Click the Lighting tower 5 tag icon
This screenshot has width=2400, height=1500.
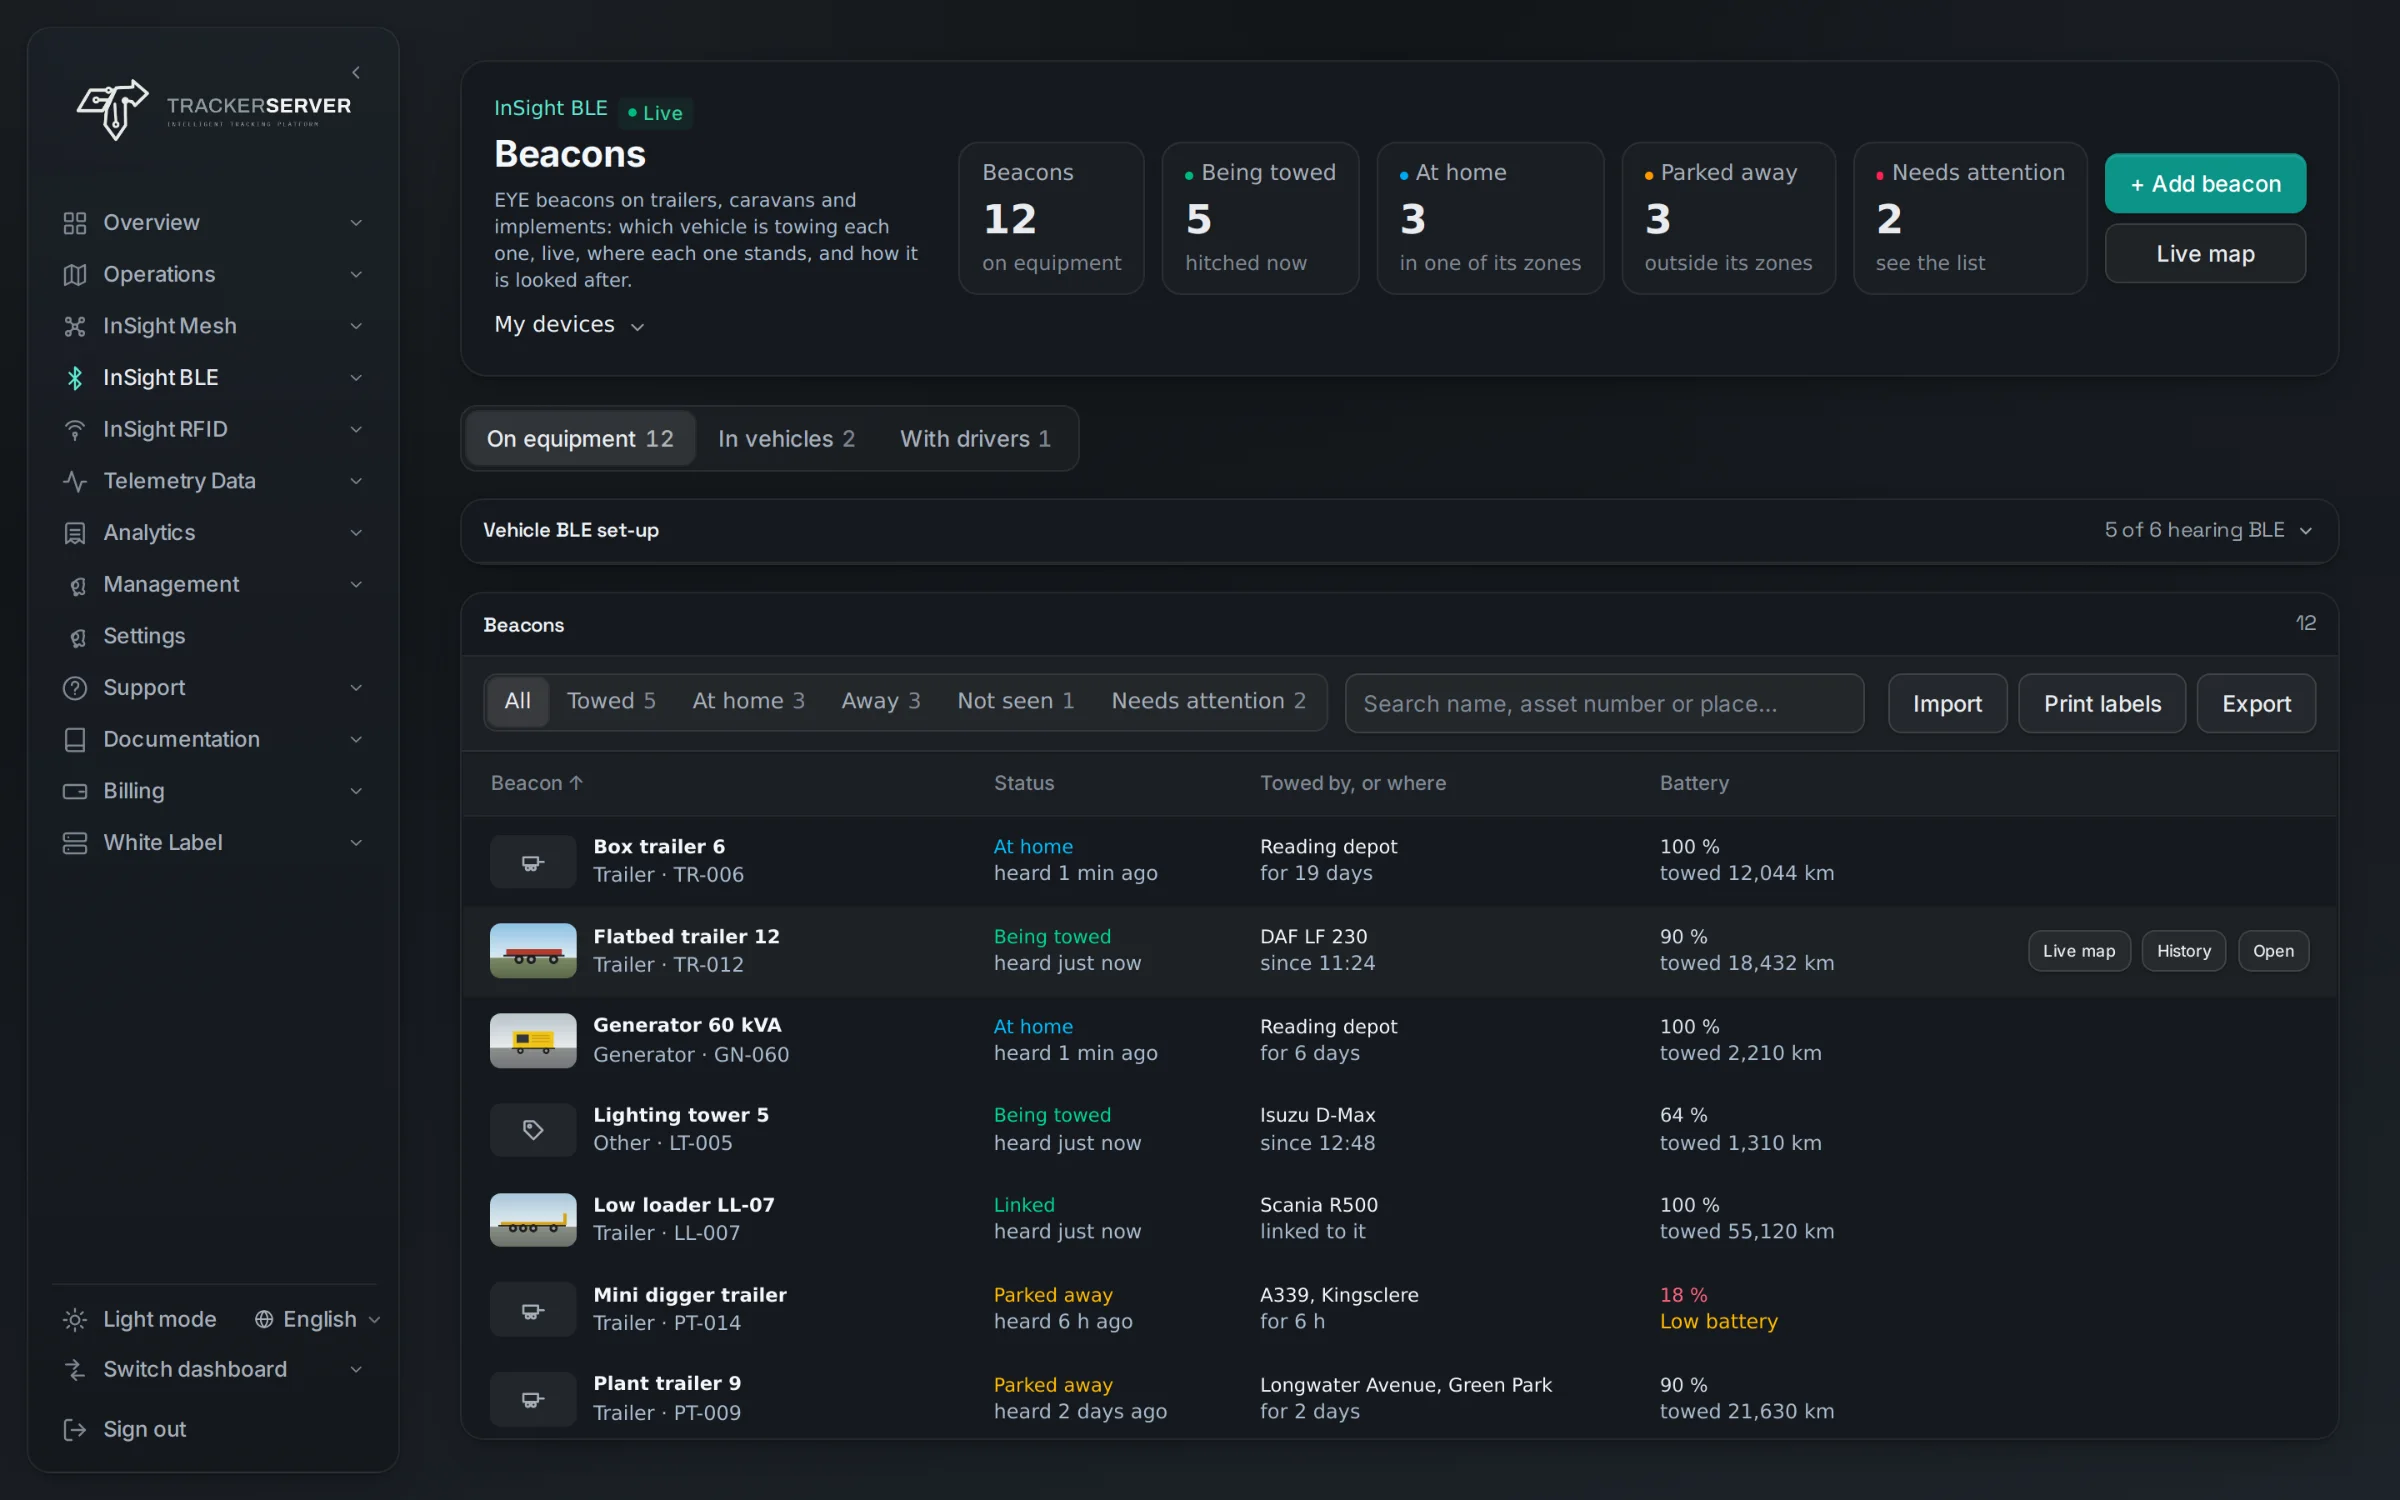tap(533, 1130)
